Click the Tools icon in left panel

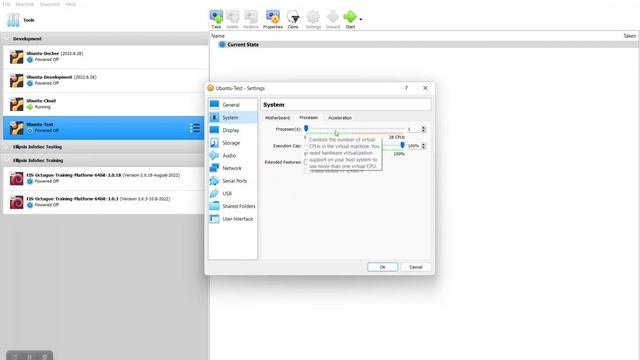[x=13, y=20]
